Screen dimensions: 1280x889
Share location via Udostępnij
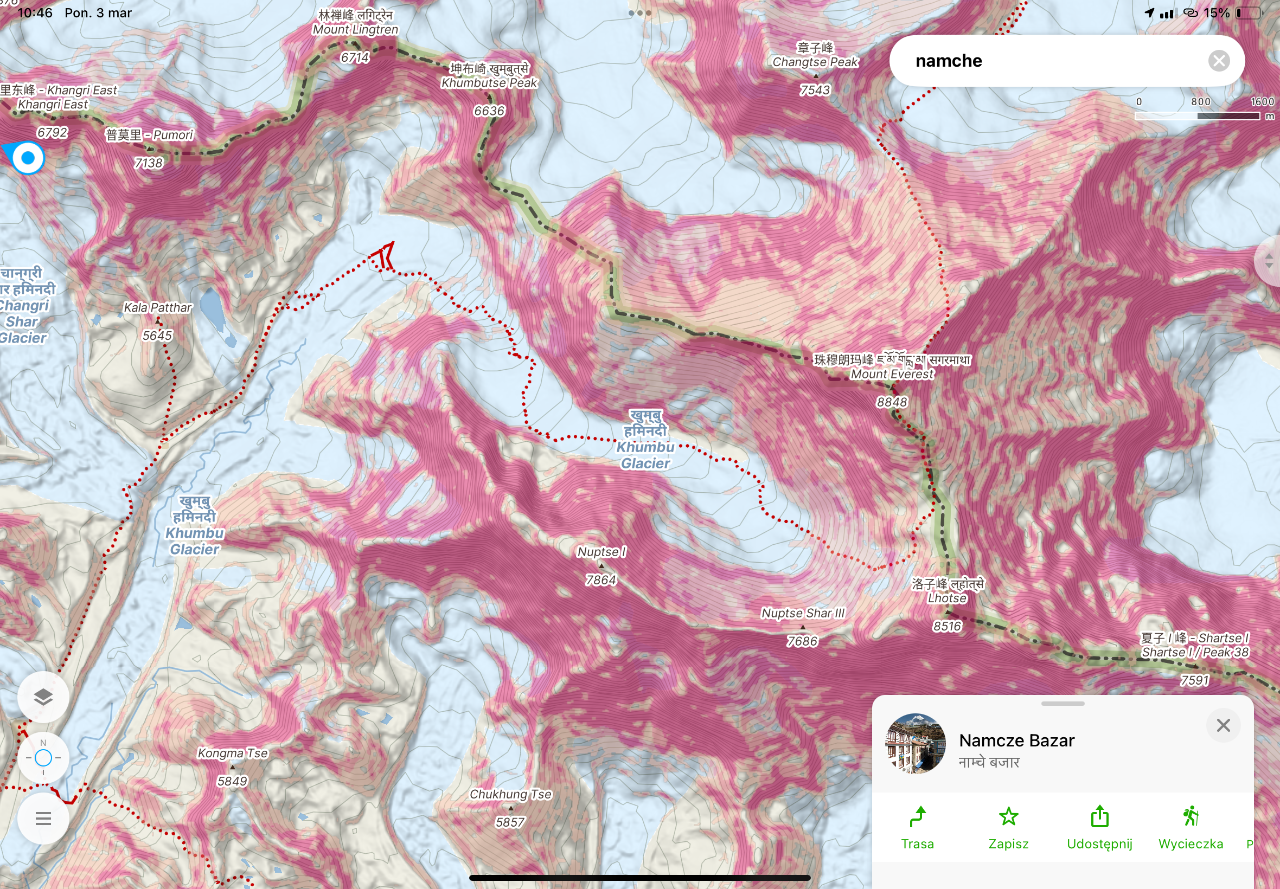(x=1099, y=828)
